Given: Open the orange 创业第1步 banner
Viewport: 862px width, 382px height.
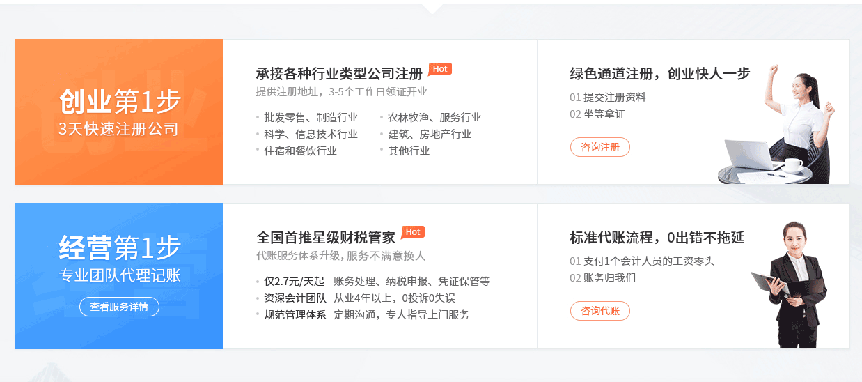Looking at the screenshot, I should (119, 112).
